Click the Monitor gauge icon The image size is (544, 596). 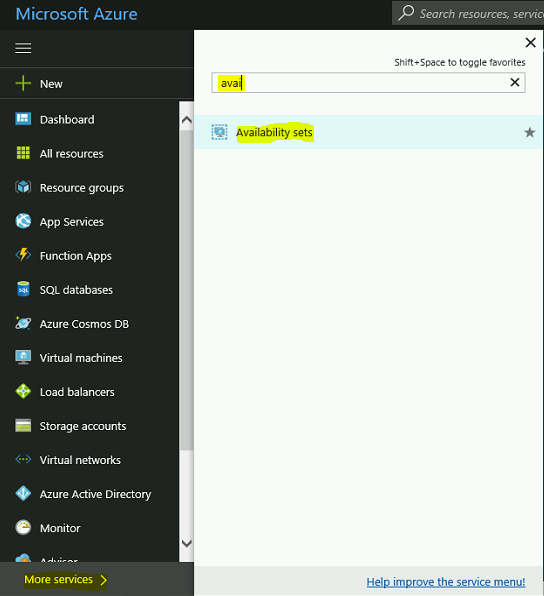[23, 527]
